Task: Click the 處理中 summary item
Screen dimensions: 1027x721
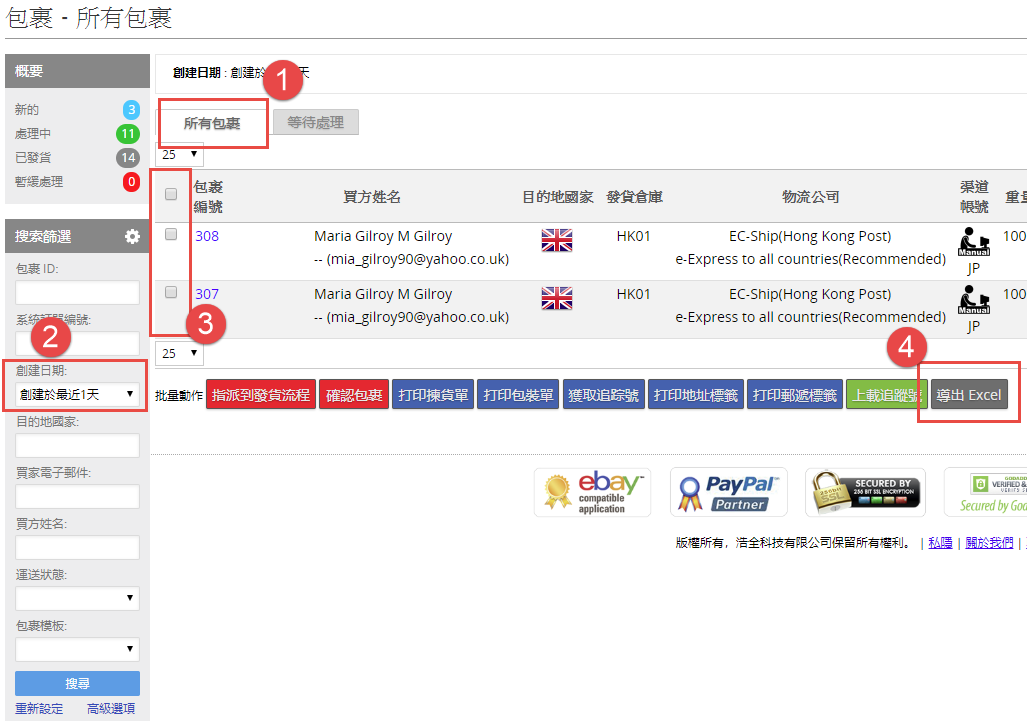Action: [33, 134]
